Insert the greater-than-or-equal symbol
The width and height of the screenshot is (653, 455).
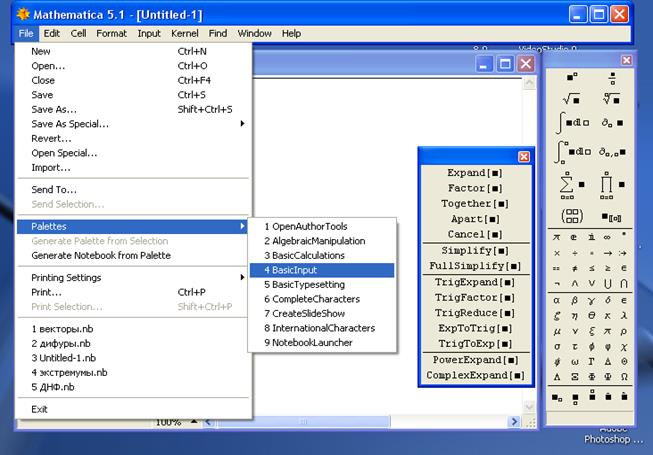(608, 269)
